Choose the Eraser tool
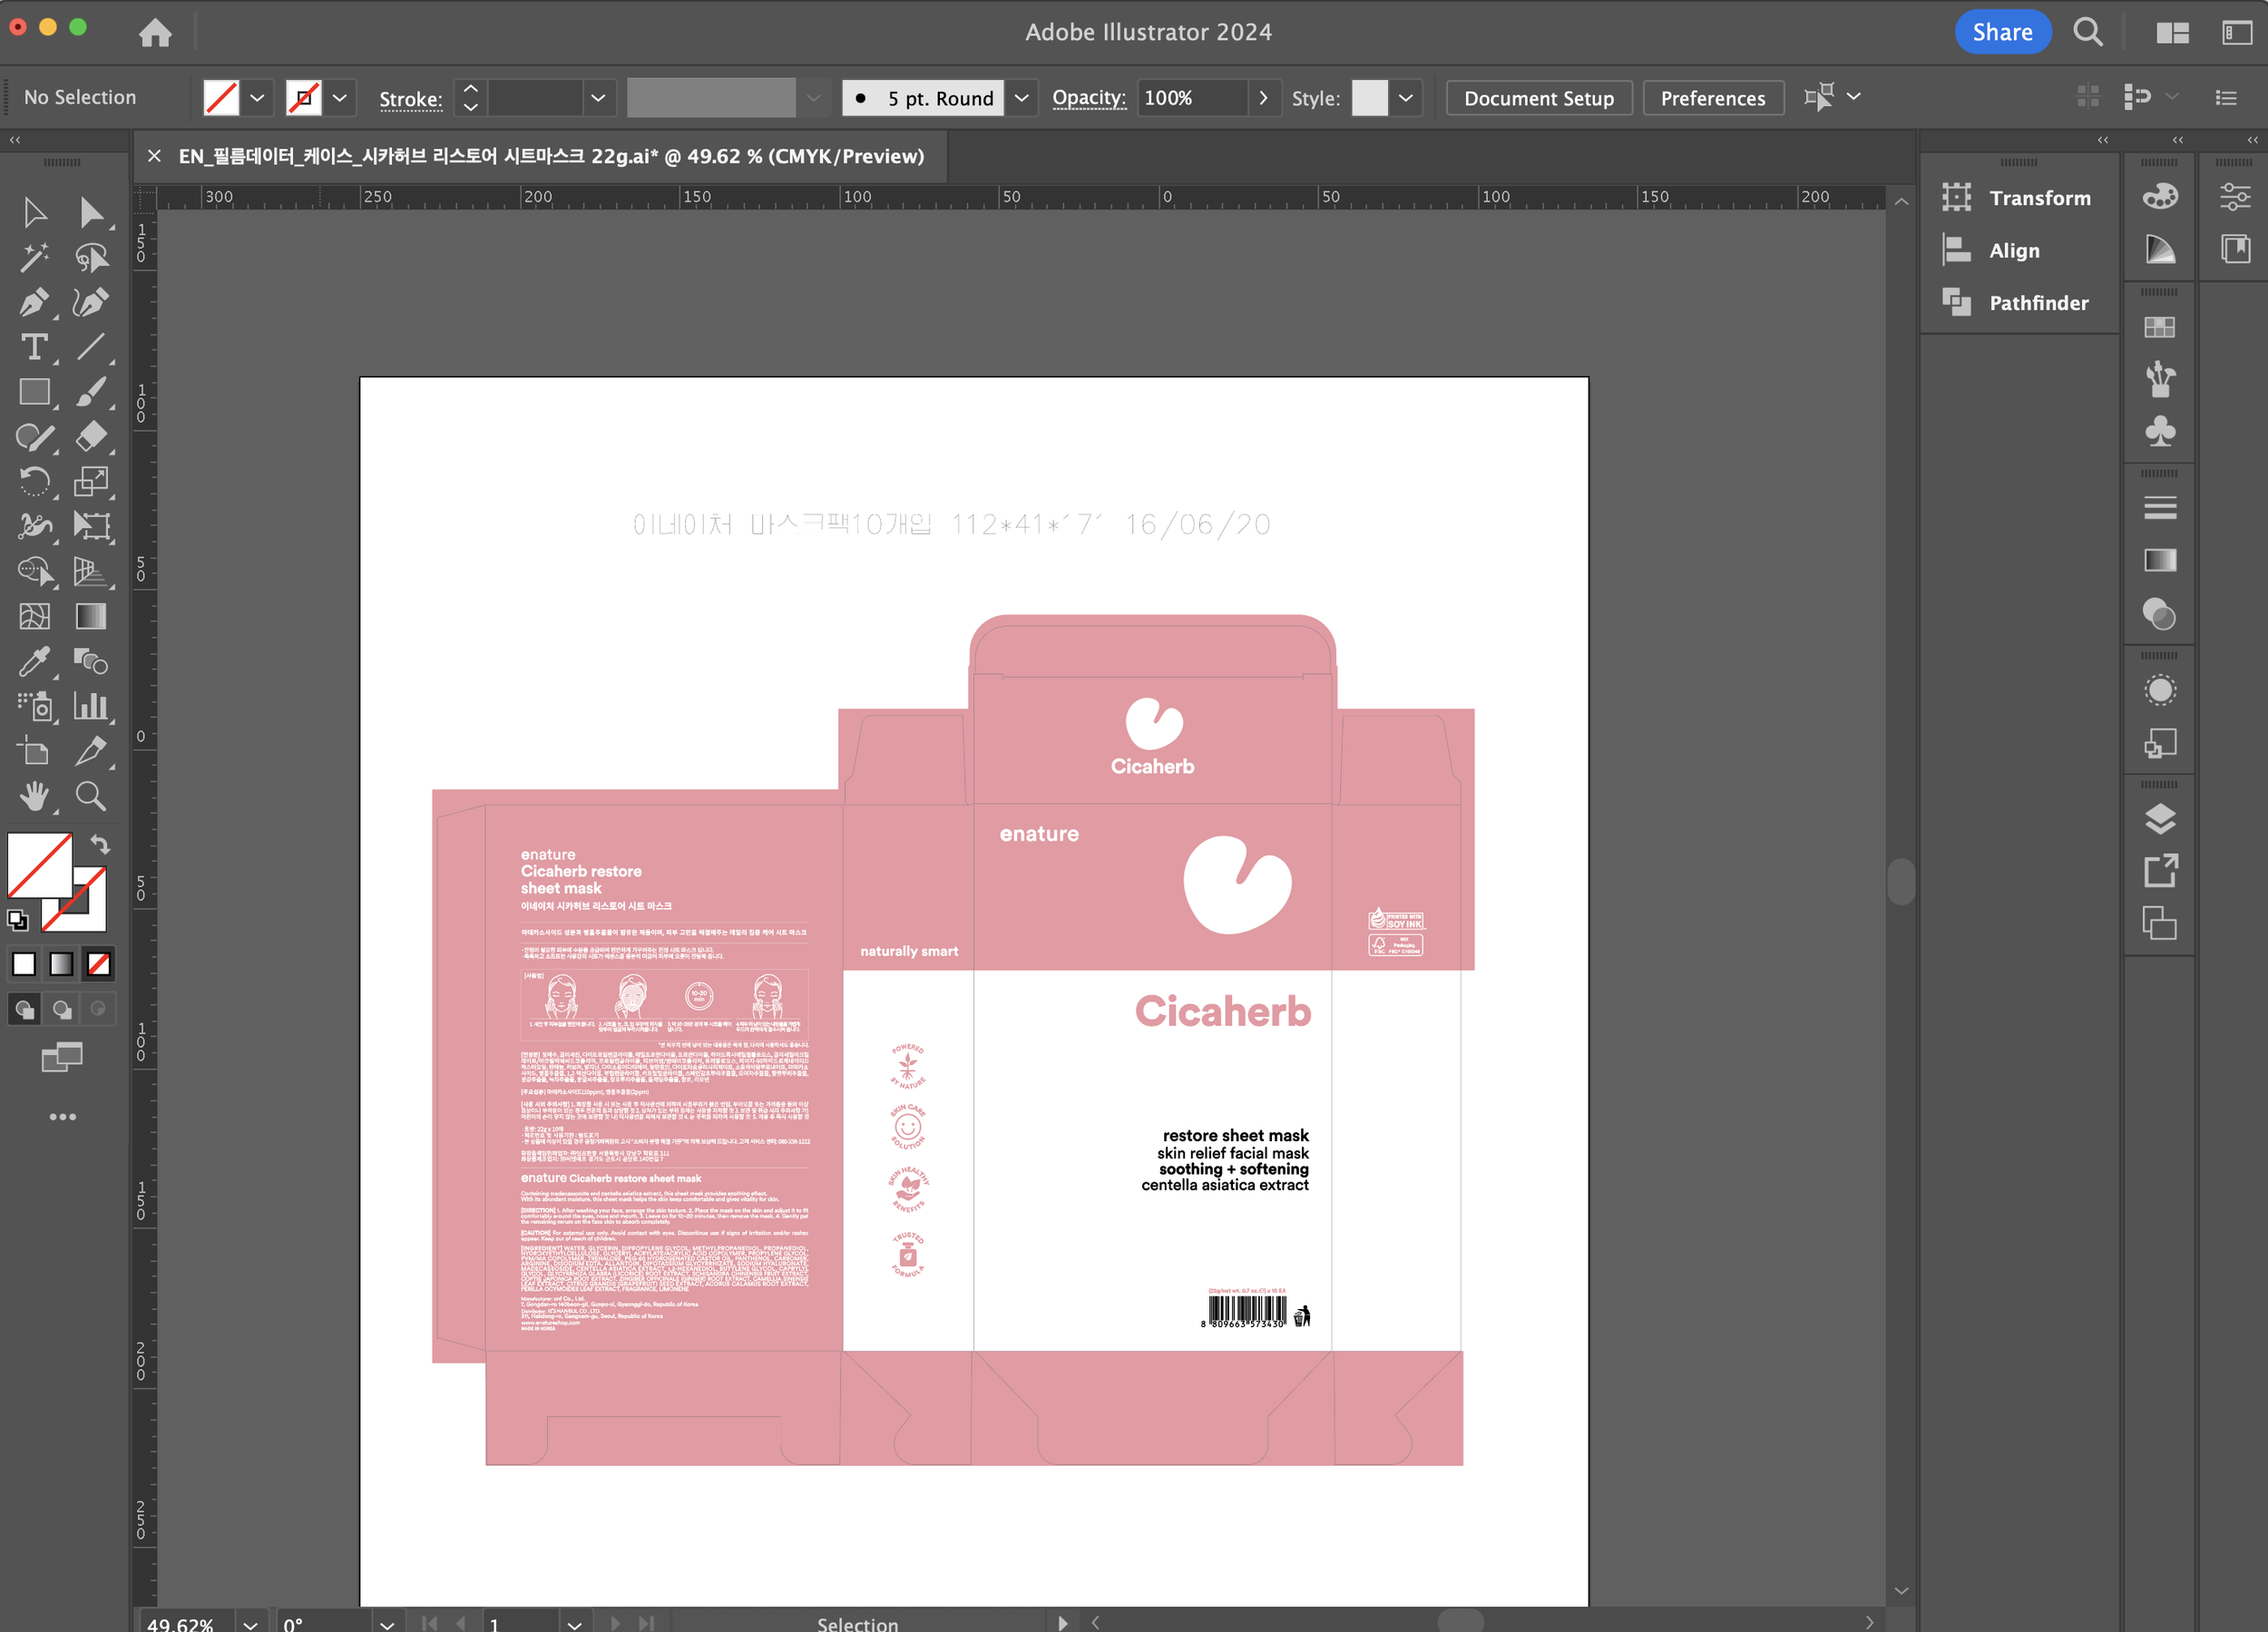The image size is (2268, 1632). pyautogui.click(x=91, y=437)
